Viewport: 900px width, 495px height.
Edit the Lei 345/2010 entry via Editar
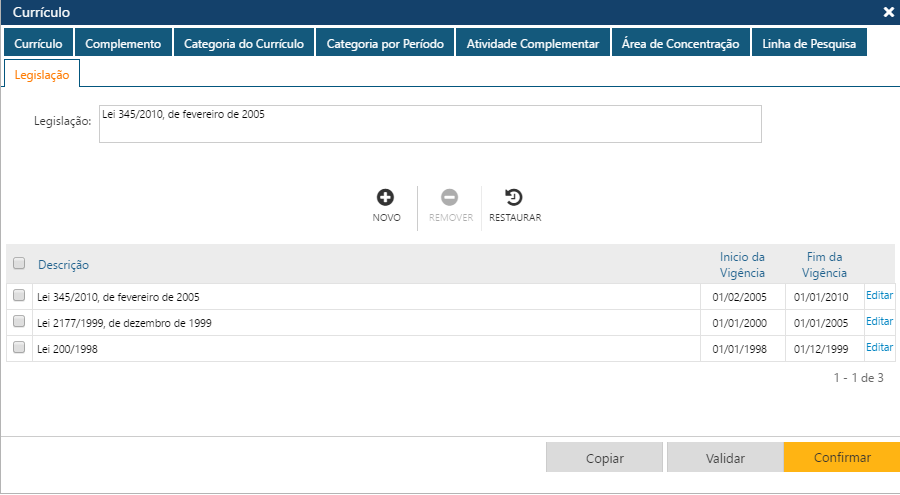click(879, 296)
